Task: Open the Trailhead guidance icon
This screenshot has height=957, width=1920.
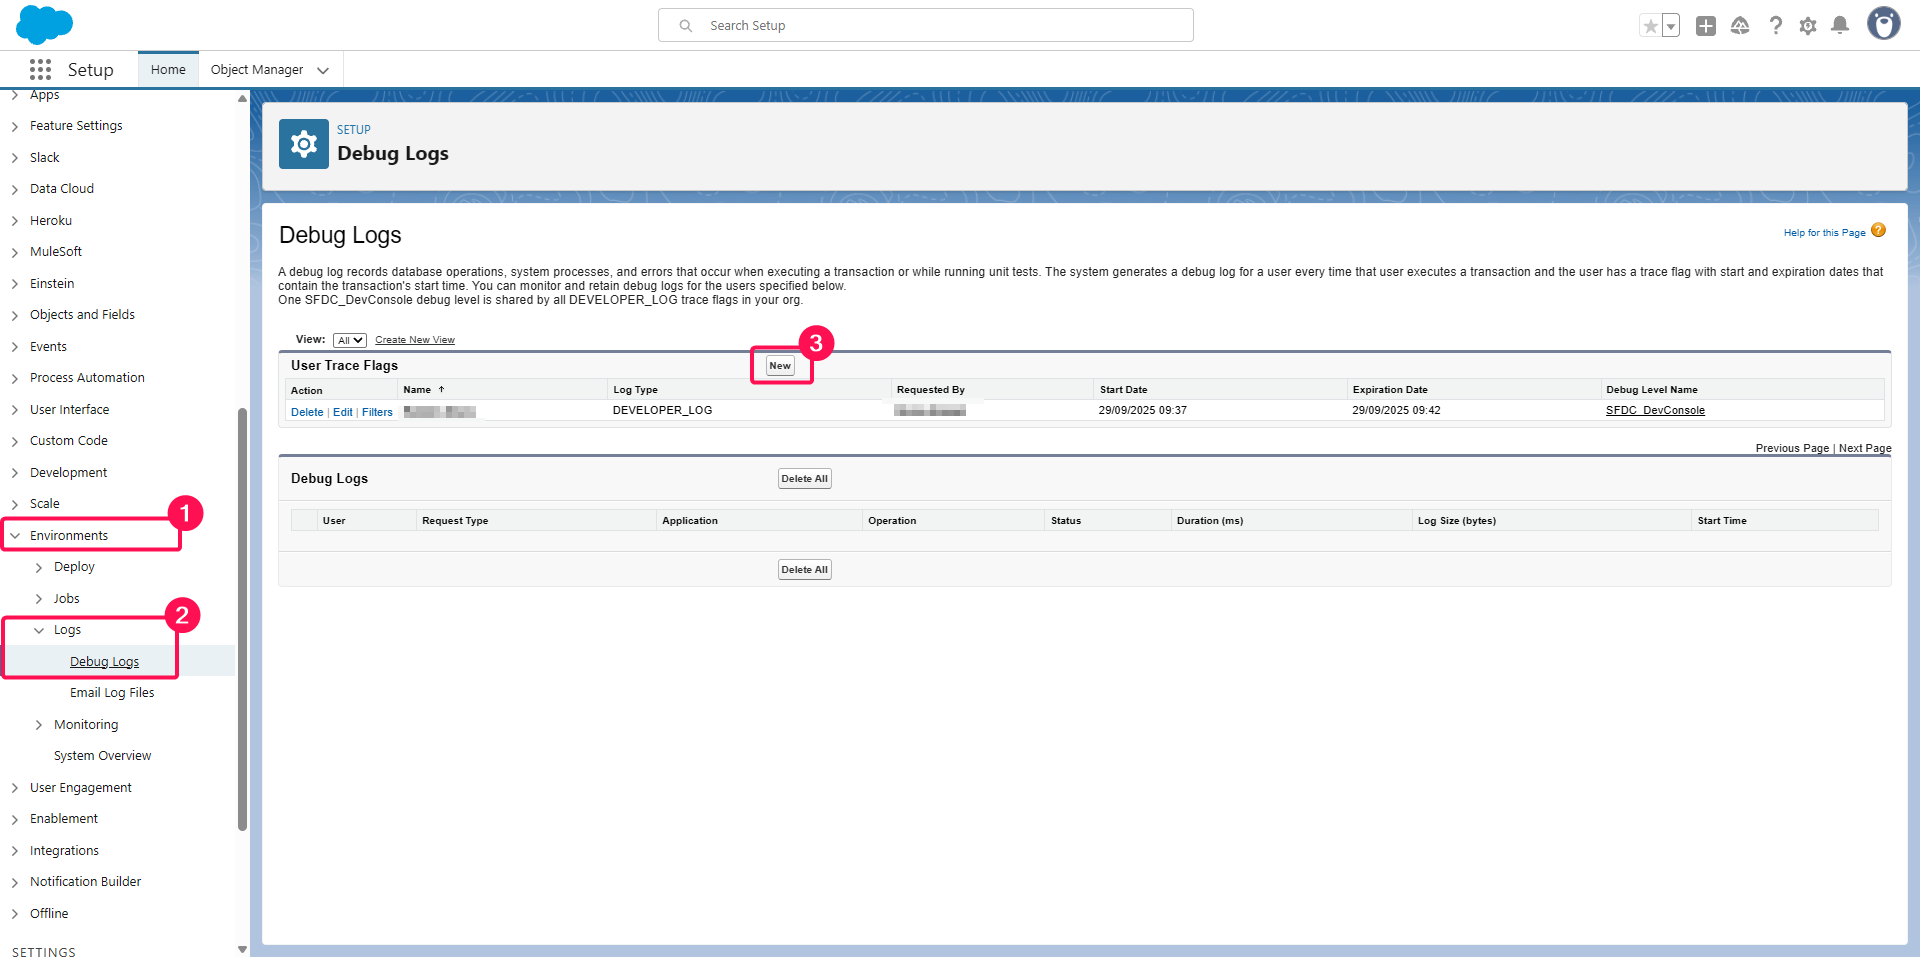Action: pyautogui.click(x=1740, y=26)
